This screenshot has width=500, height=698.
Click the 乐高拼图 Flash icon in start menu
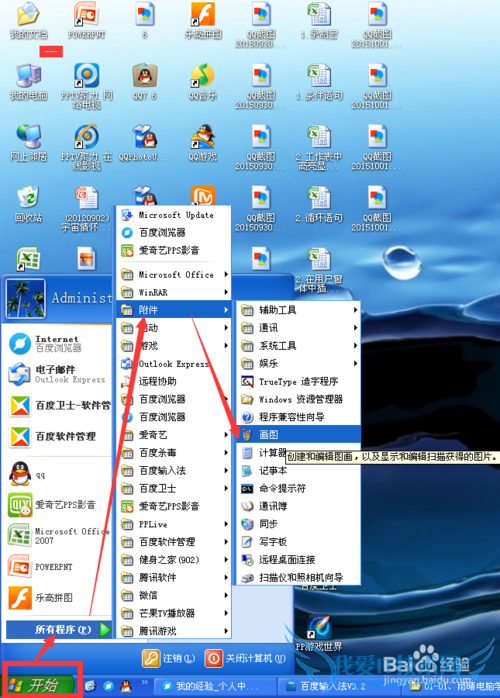point(20,597)
